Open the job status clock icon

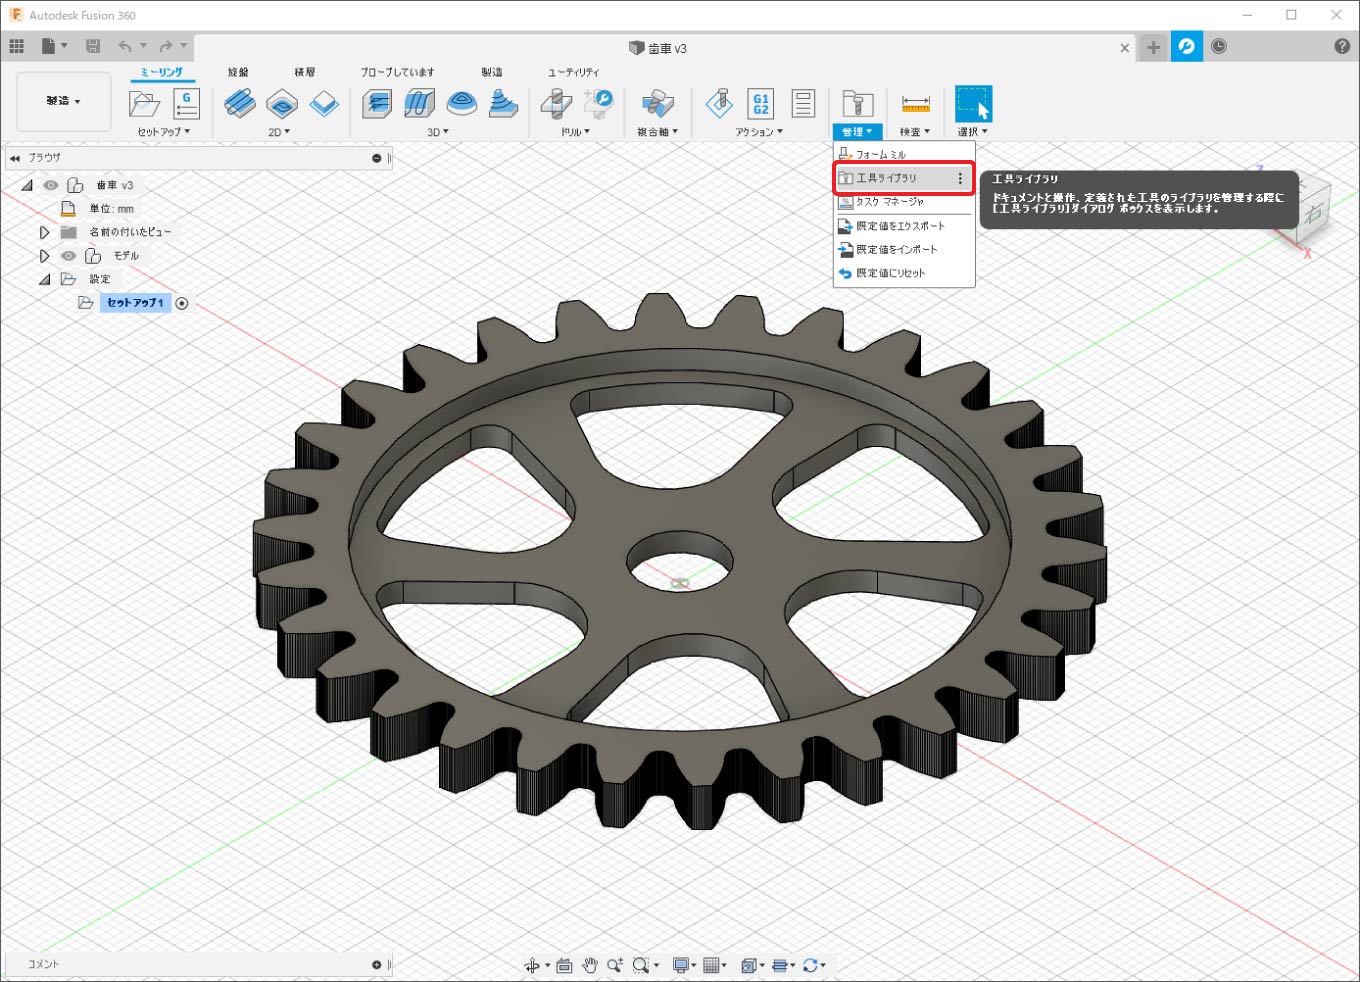pyautogui.click(x=1219, y=47)
